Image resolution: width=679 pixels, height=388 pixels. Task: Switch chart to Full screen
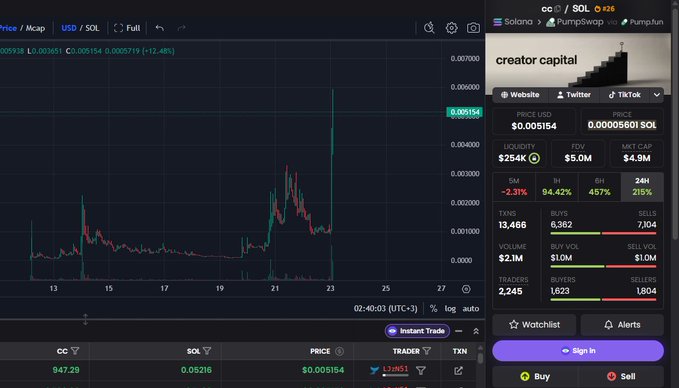click(x=127, y=28)
